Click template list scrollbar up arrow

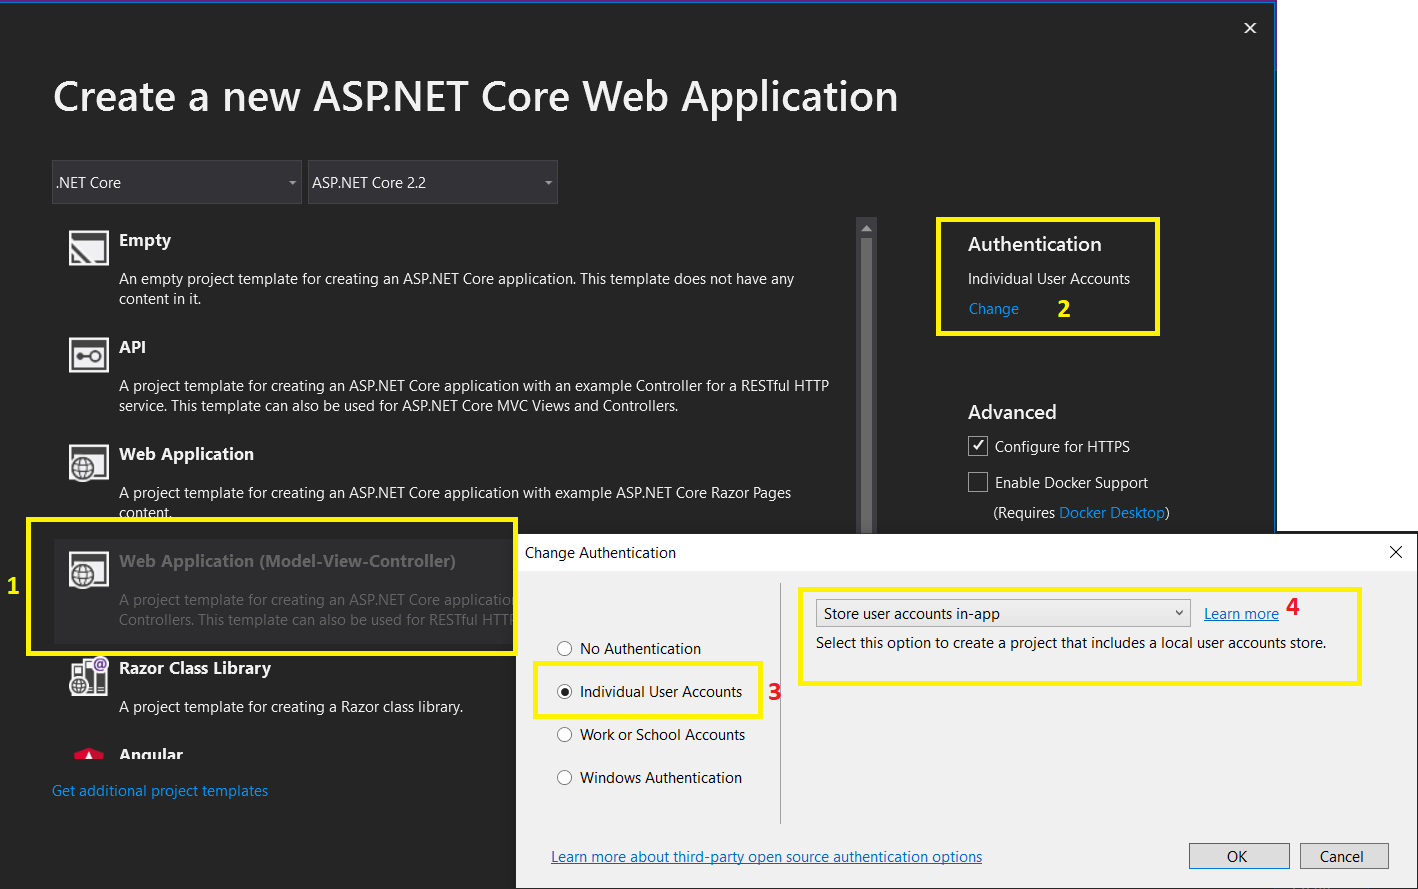pyautogui.click(x=867, y=228)
